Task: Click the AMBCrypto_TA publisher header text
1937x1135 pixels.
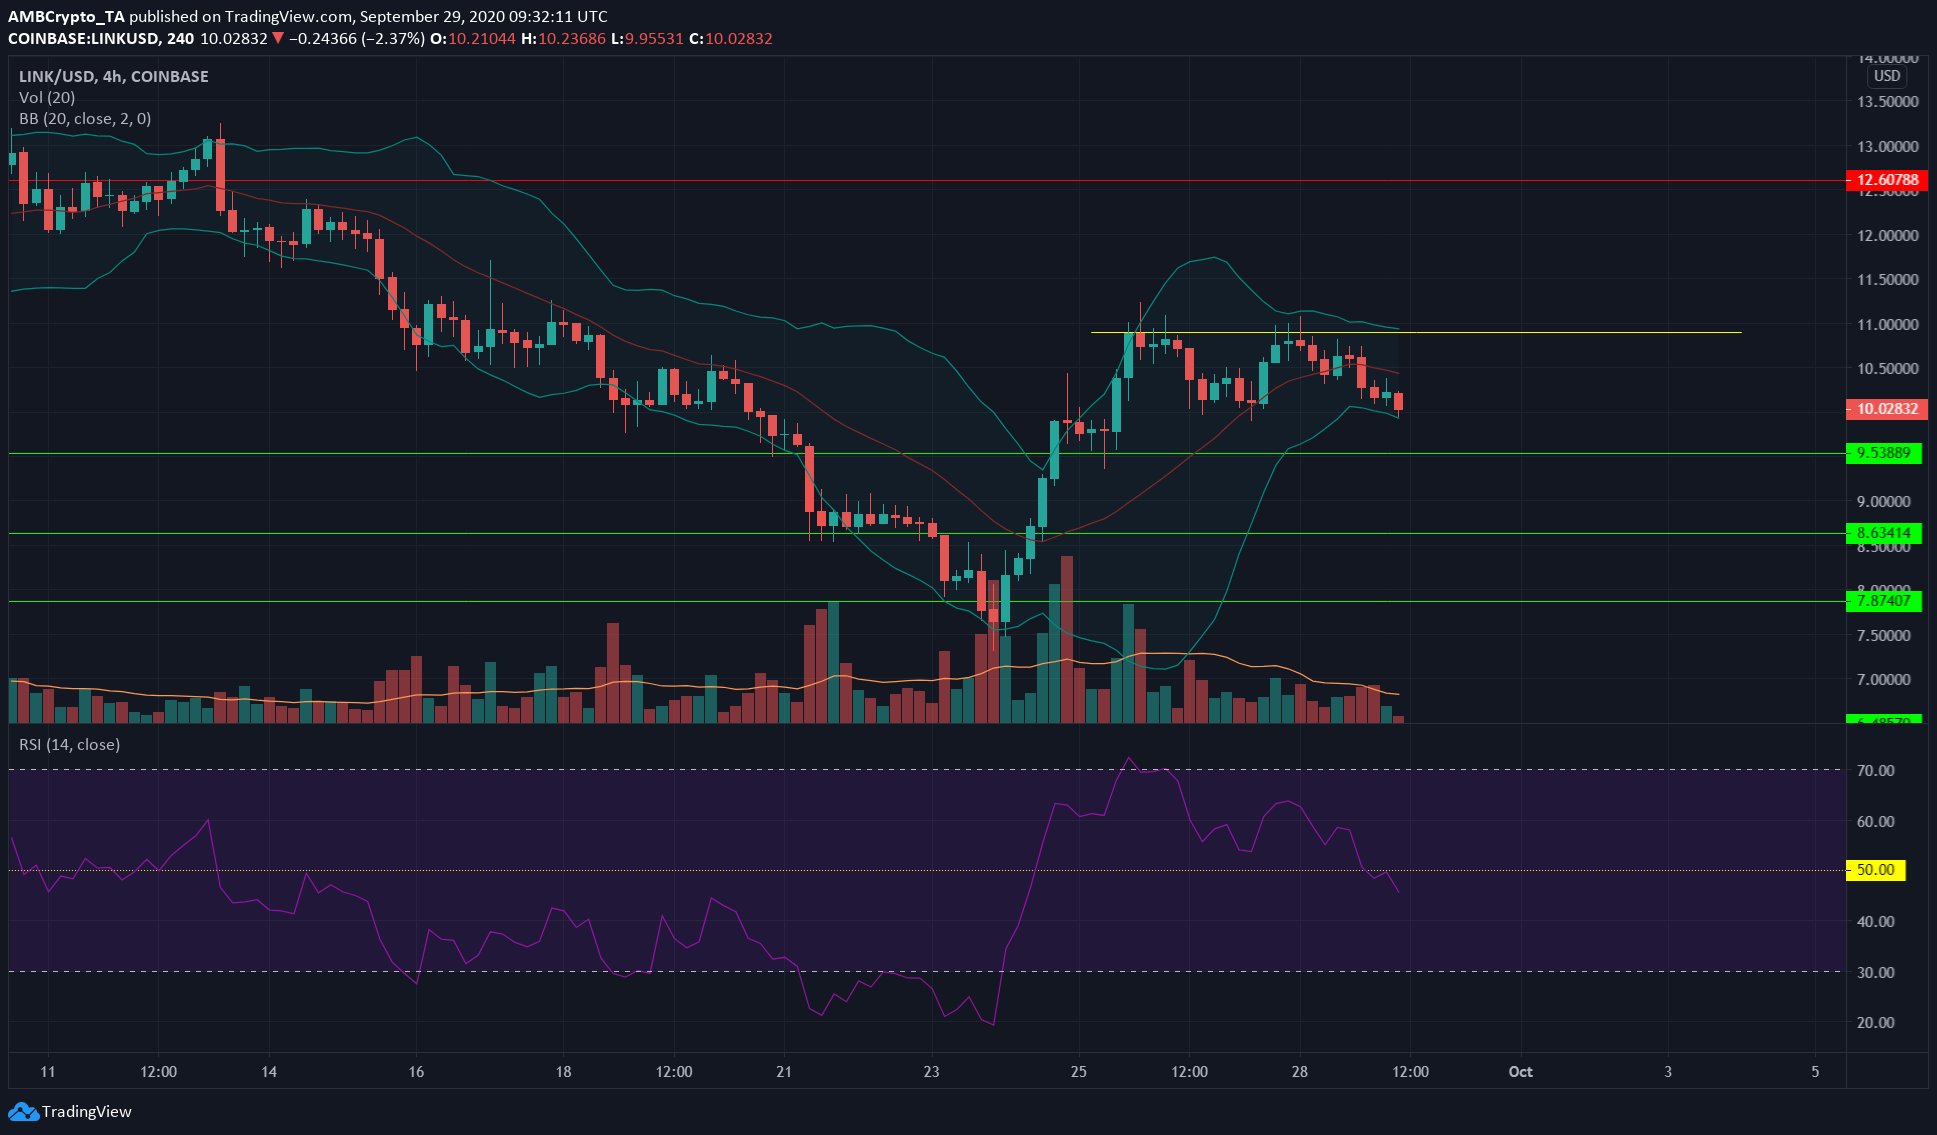Action: [66, 16]
